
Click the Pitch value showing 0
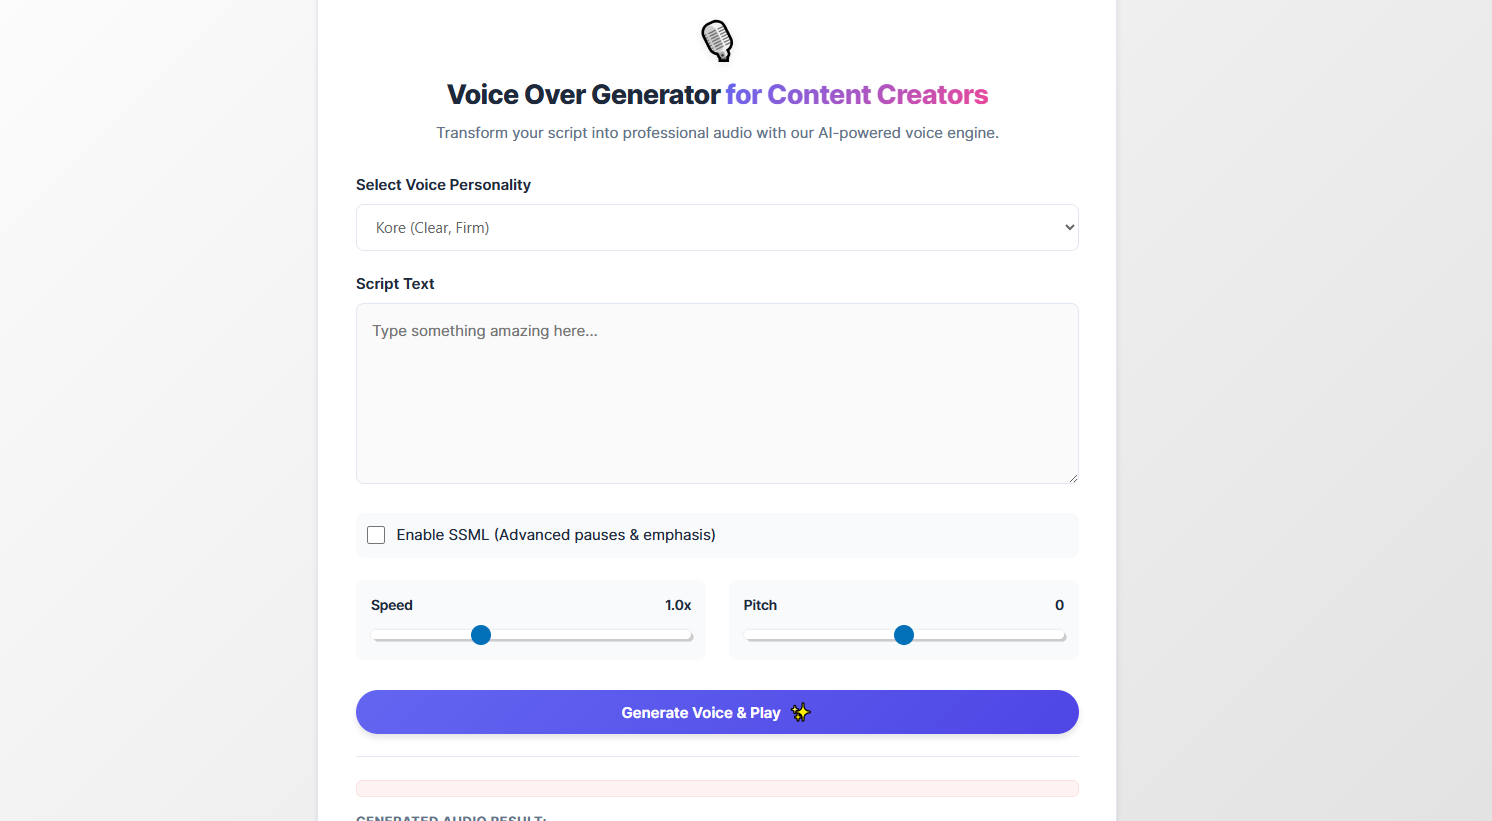click(1059, 605)
